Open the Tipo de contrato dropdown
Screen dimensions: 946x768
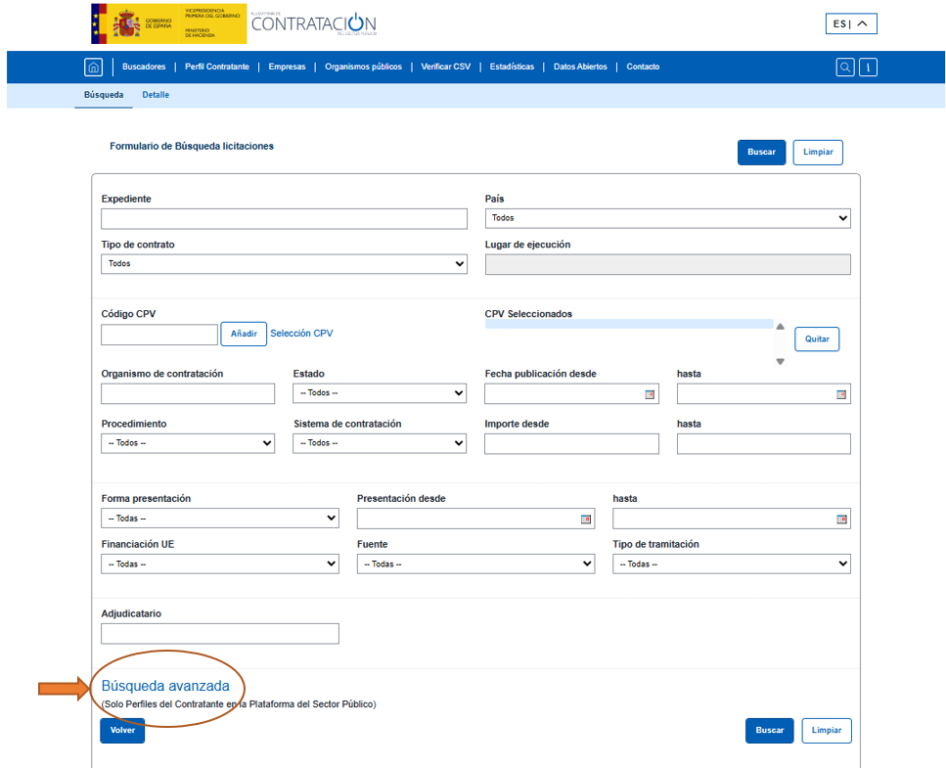click(284, 264)
